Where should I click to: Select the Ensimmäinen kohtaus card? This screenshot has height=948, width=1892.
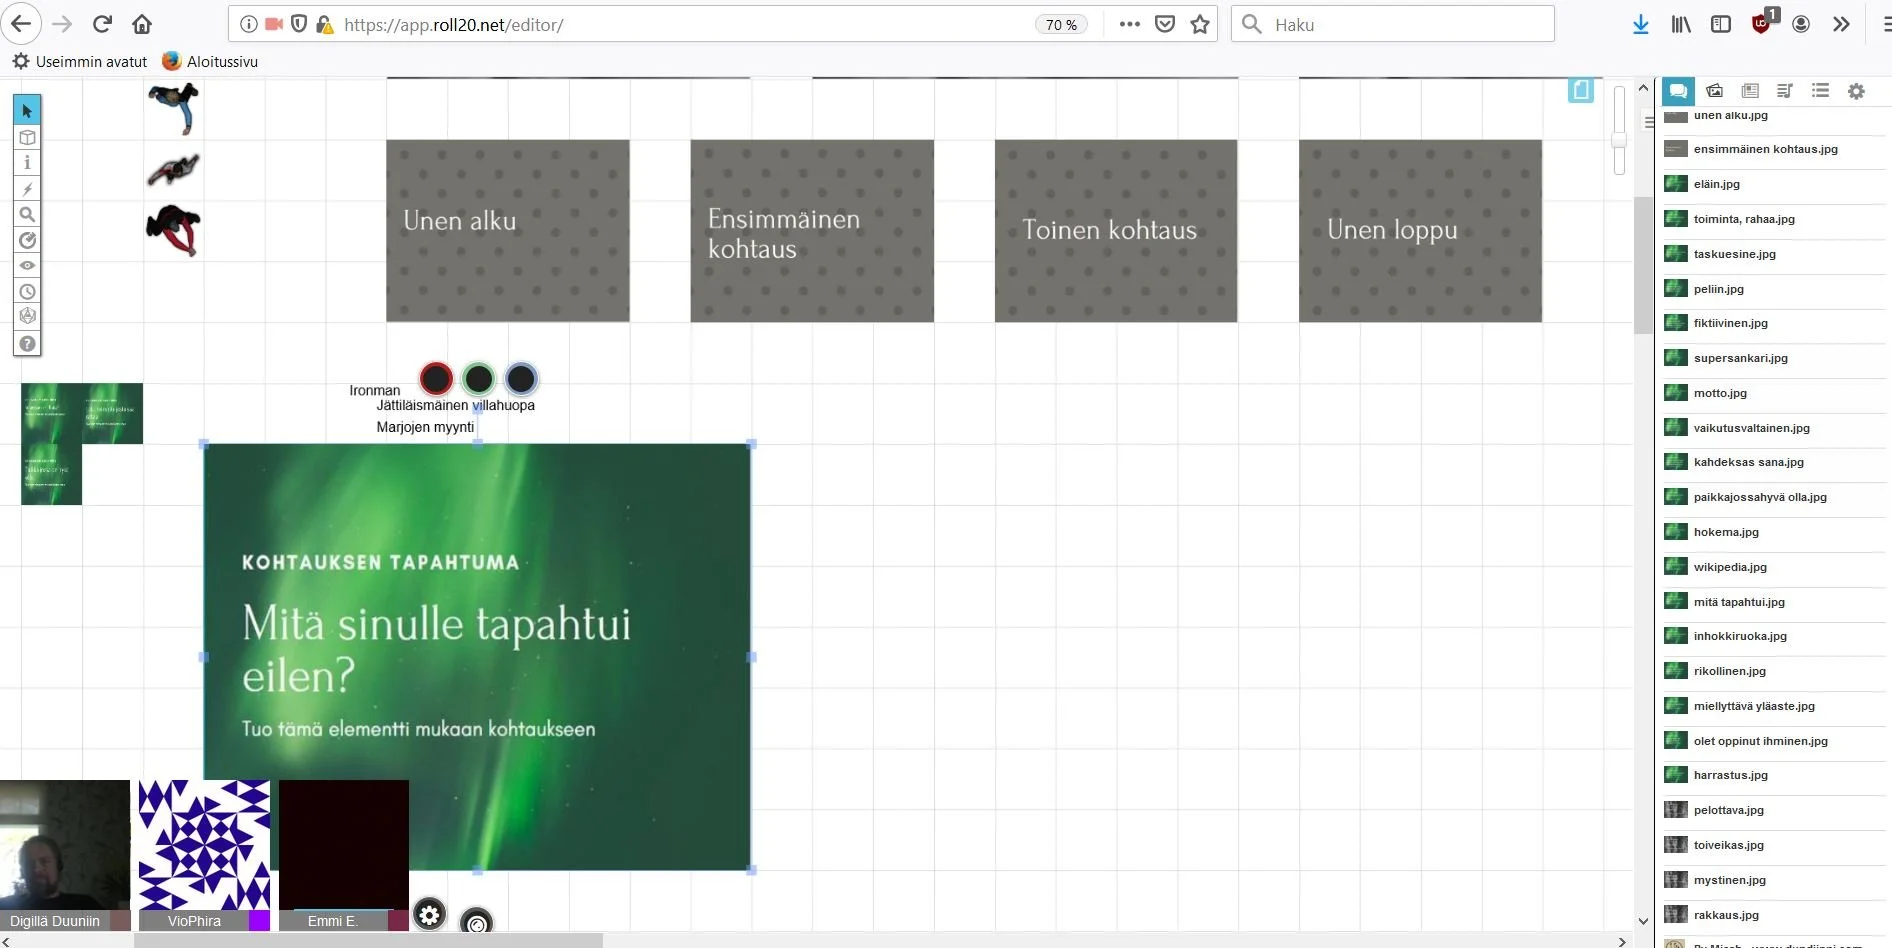point(812,230)
